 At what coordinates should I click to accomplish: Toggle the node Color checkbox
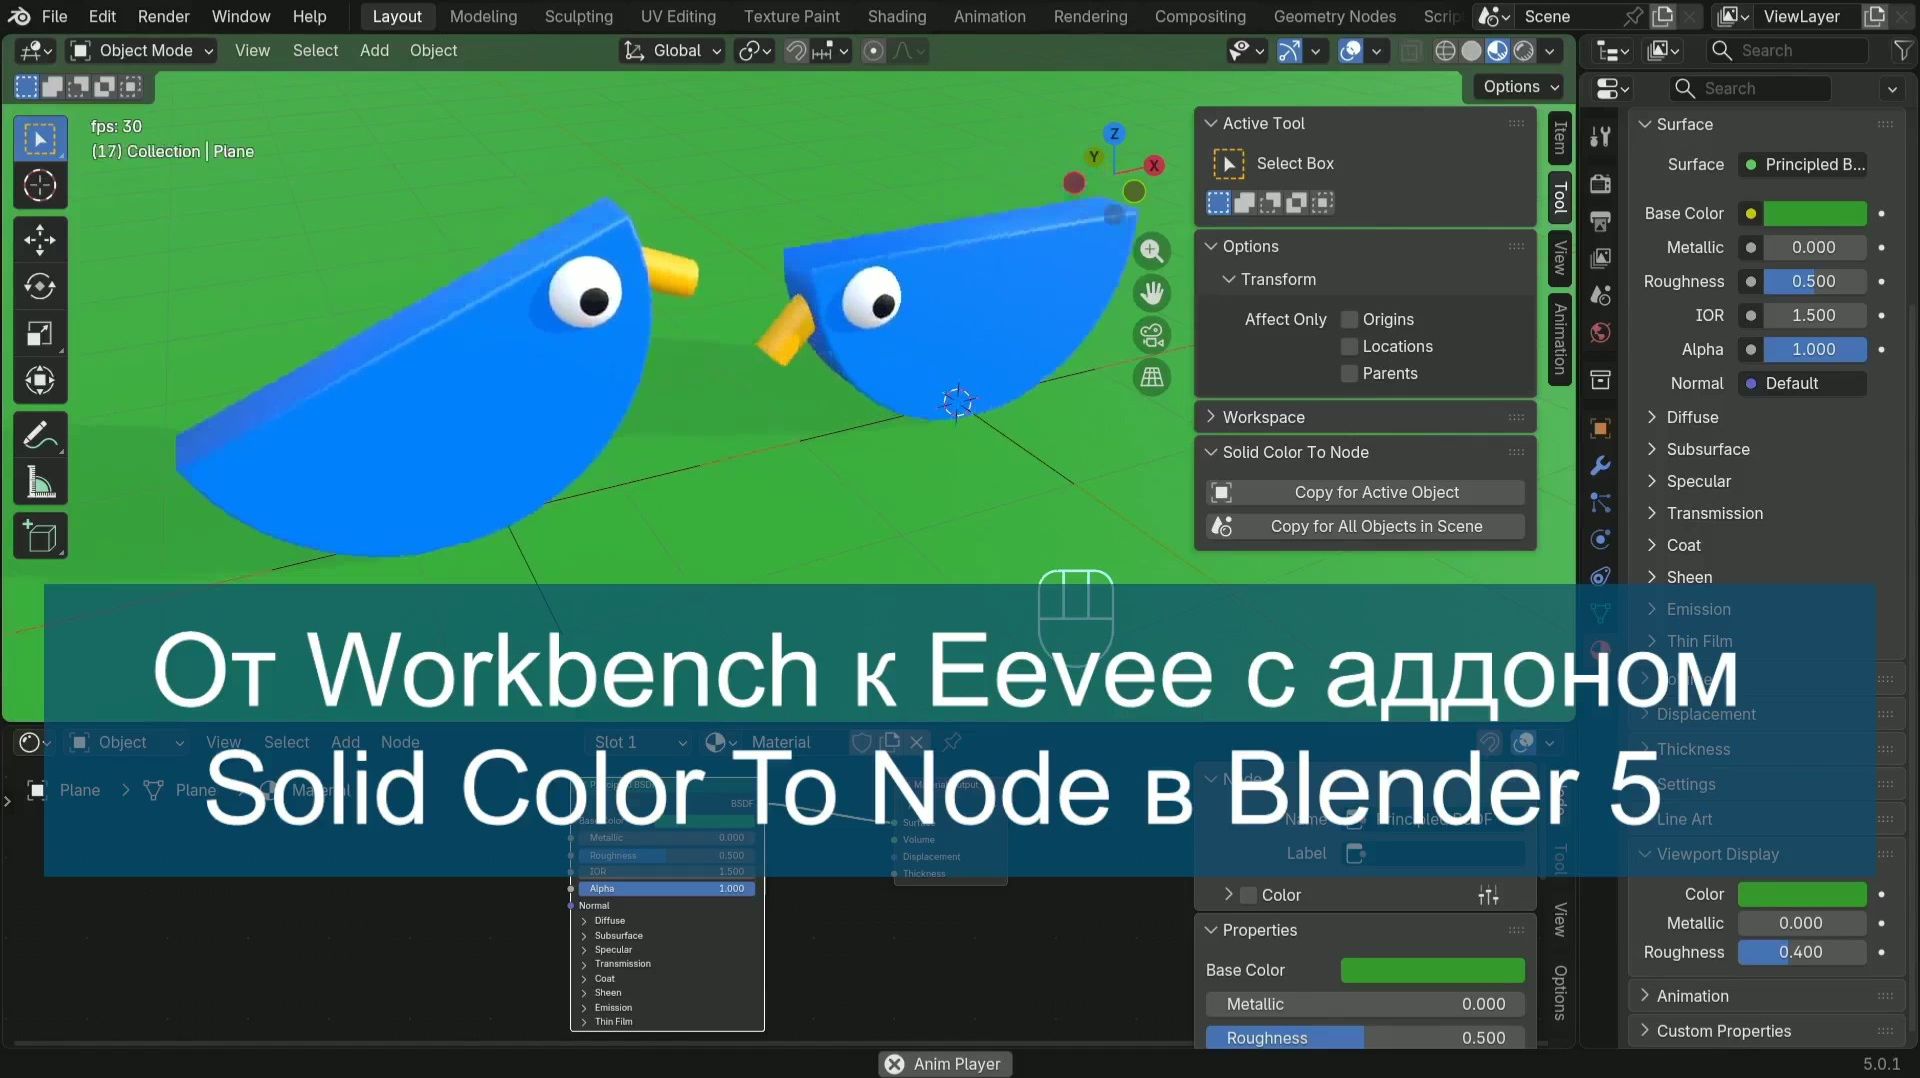click(1248, 895)
